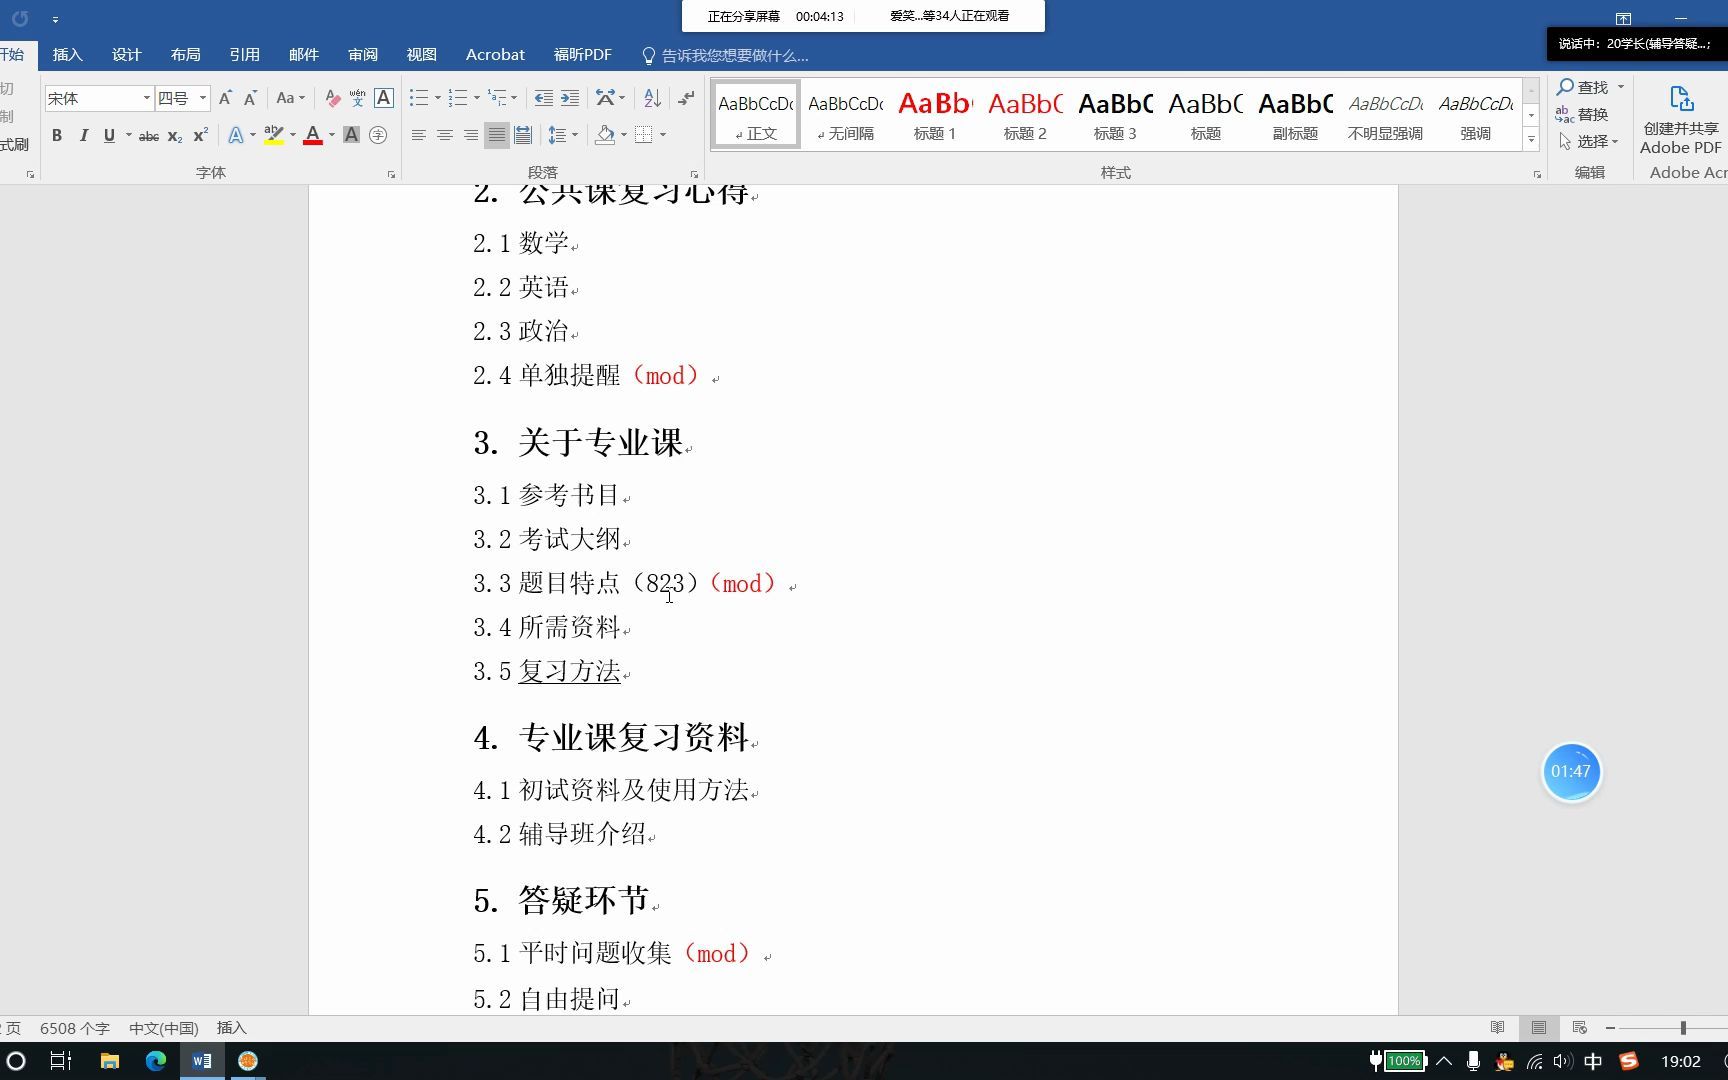The width and height of the screenshot is (1728, 1080).
Task: Open line spacing options
Action: pyautogui.click(x=558, y=135)
